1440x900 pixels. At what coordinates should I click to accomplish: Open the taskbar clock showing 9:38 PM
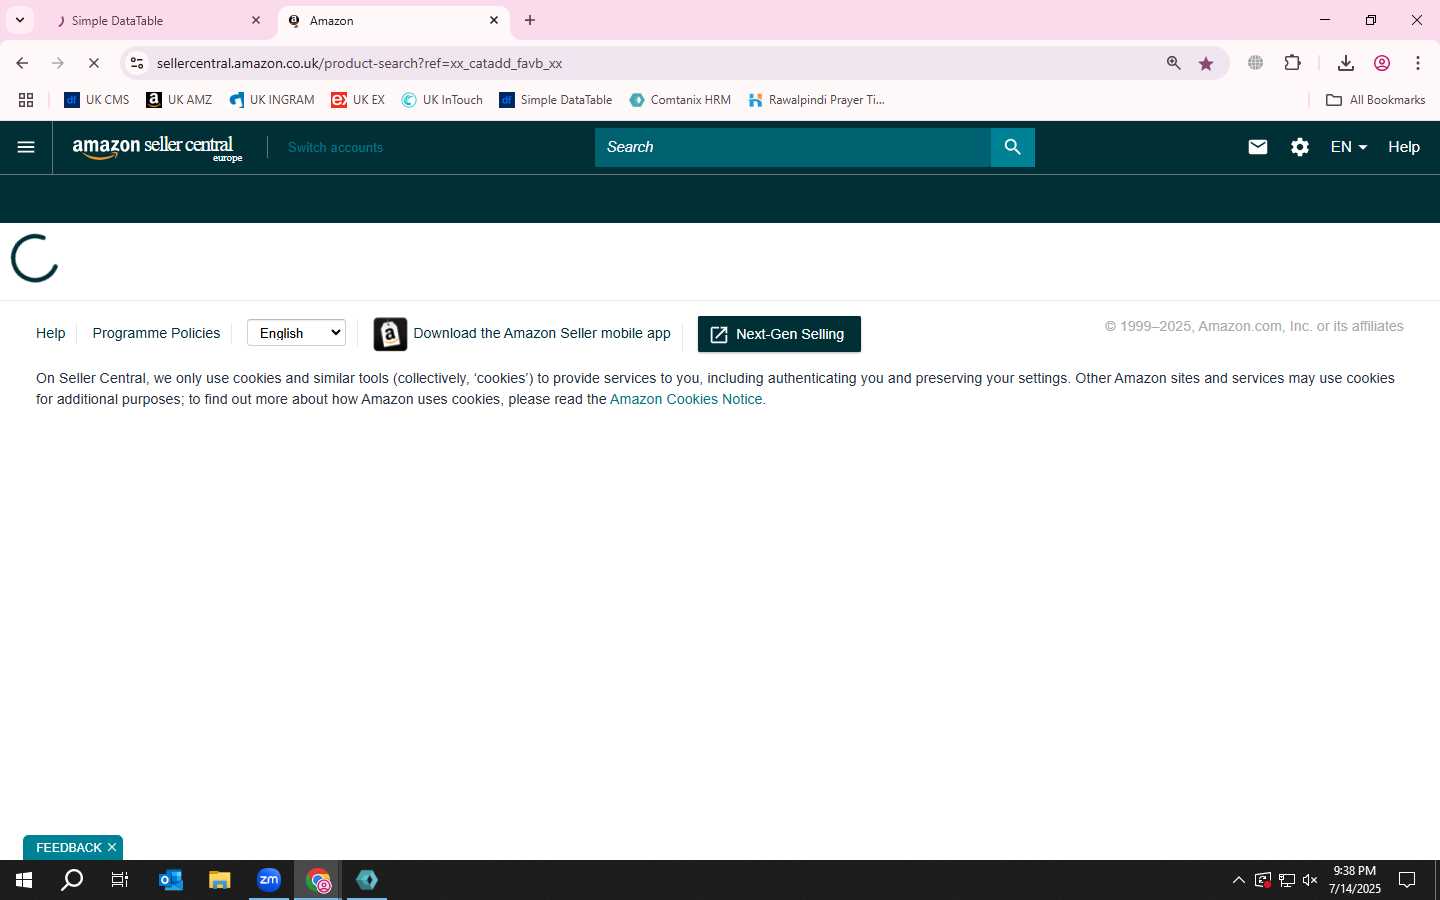pos(1355,880)
